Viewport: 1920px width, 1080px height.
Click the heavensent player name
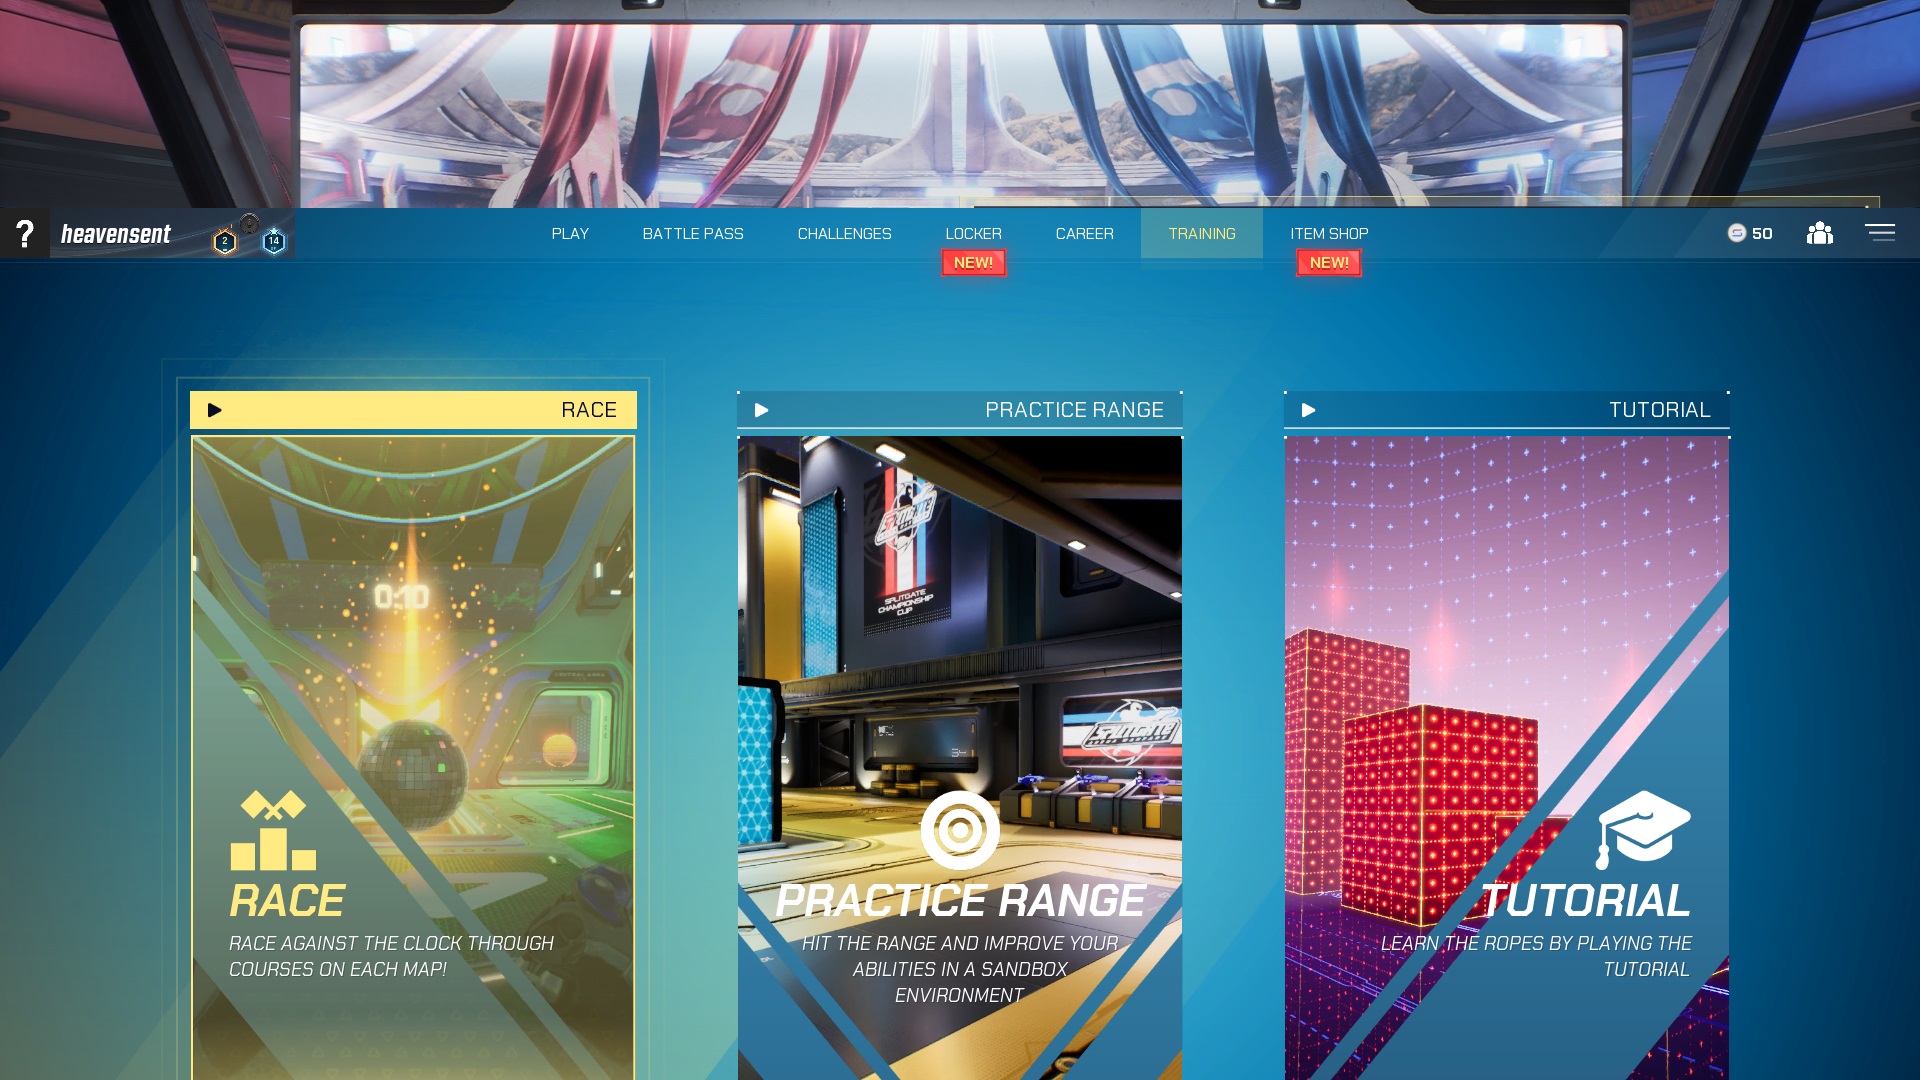tap(116, 234)
